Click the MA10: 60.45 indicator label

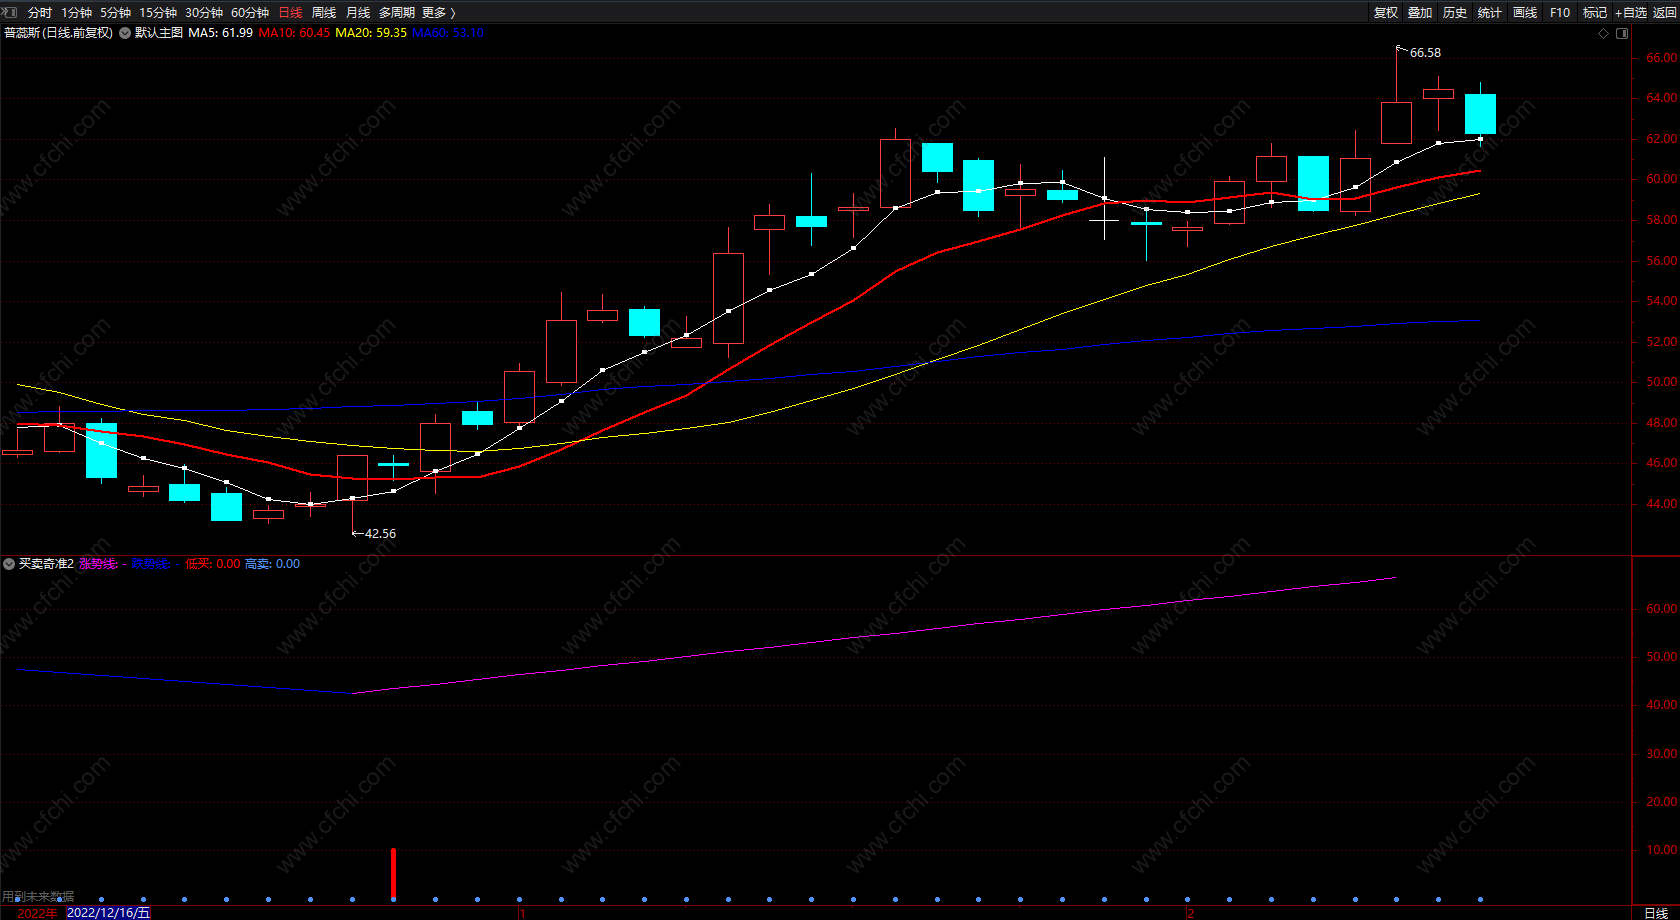(294, 33)
